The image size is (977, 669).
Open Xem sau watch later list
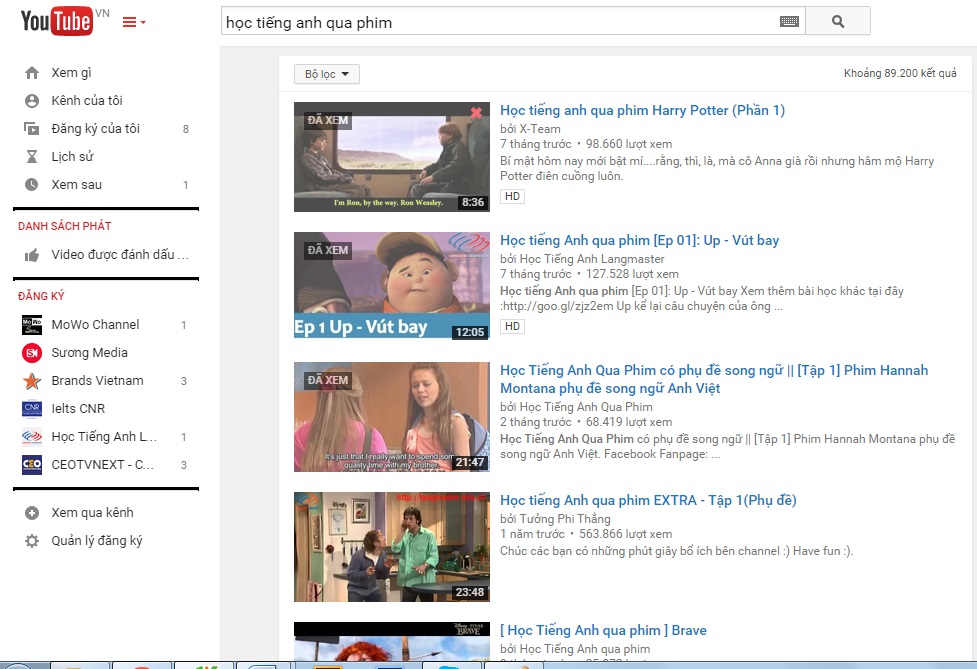(76, 185)
